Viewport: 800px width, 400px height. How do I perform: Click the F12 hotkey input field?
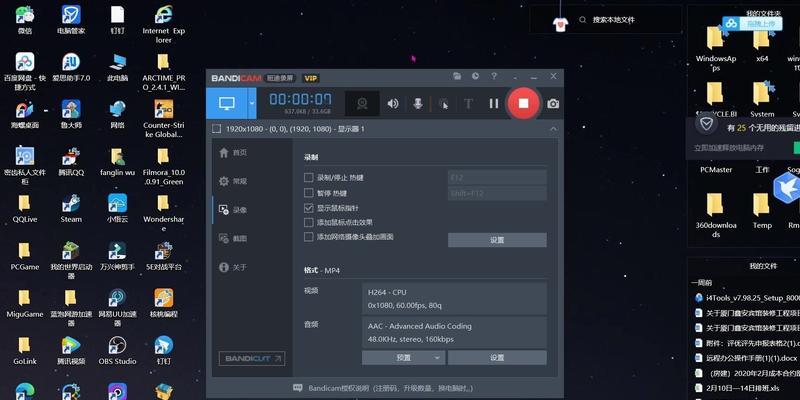(497, 178)
